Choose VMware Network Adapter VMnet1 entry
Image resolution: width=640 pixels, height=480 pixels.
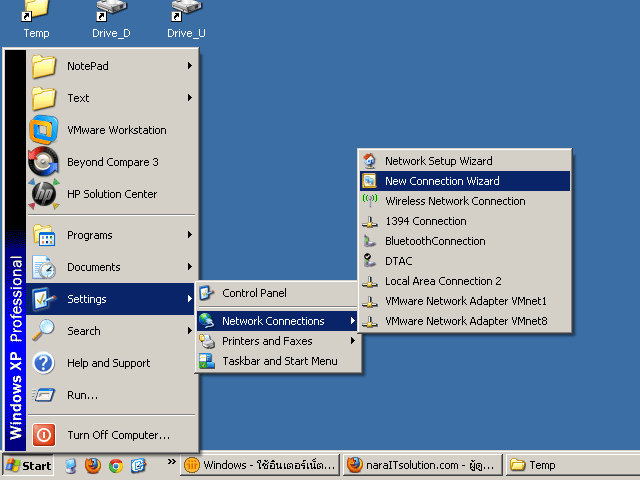[465, 301]
